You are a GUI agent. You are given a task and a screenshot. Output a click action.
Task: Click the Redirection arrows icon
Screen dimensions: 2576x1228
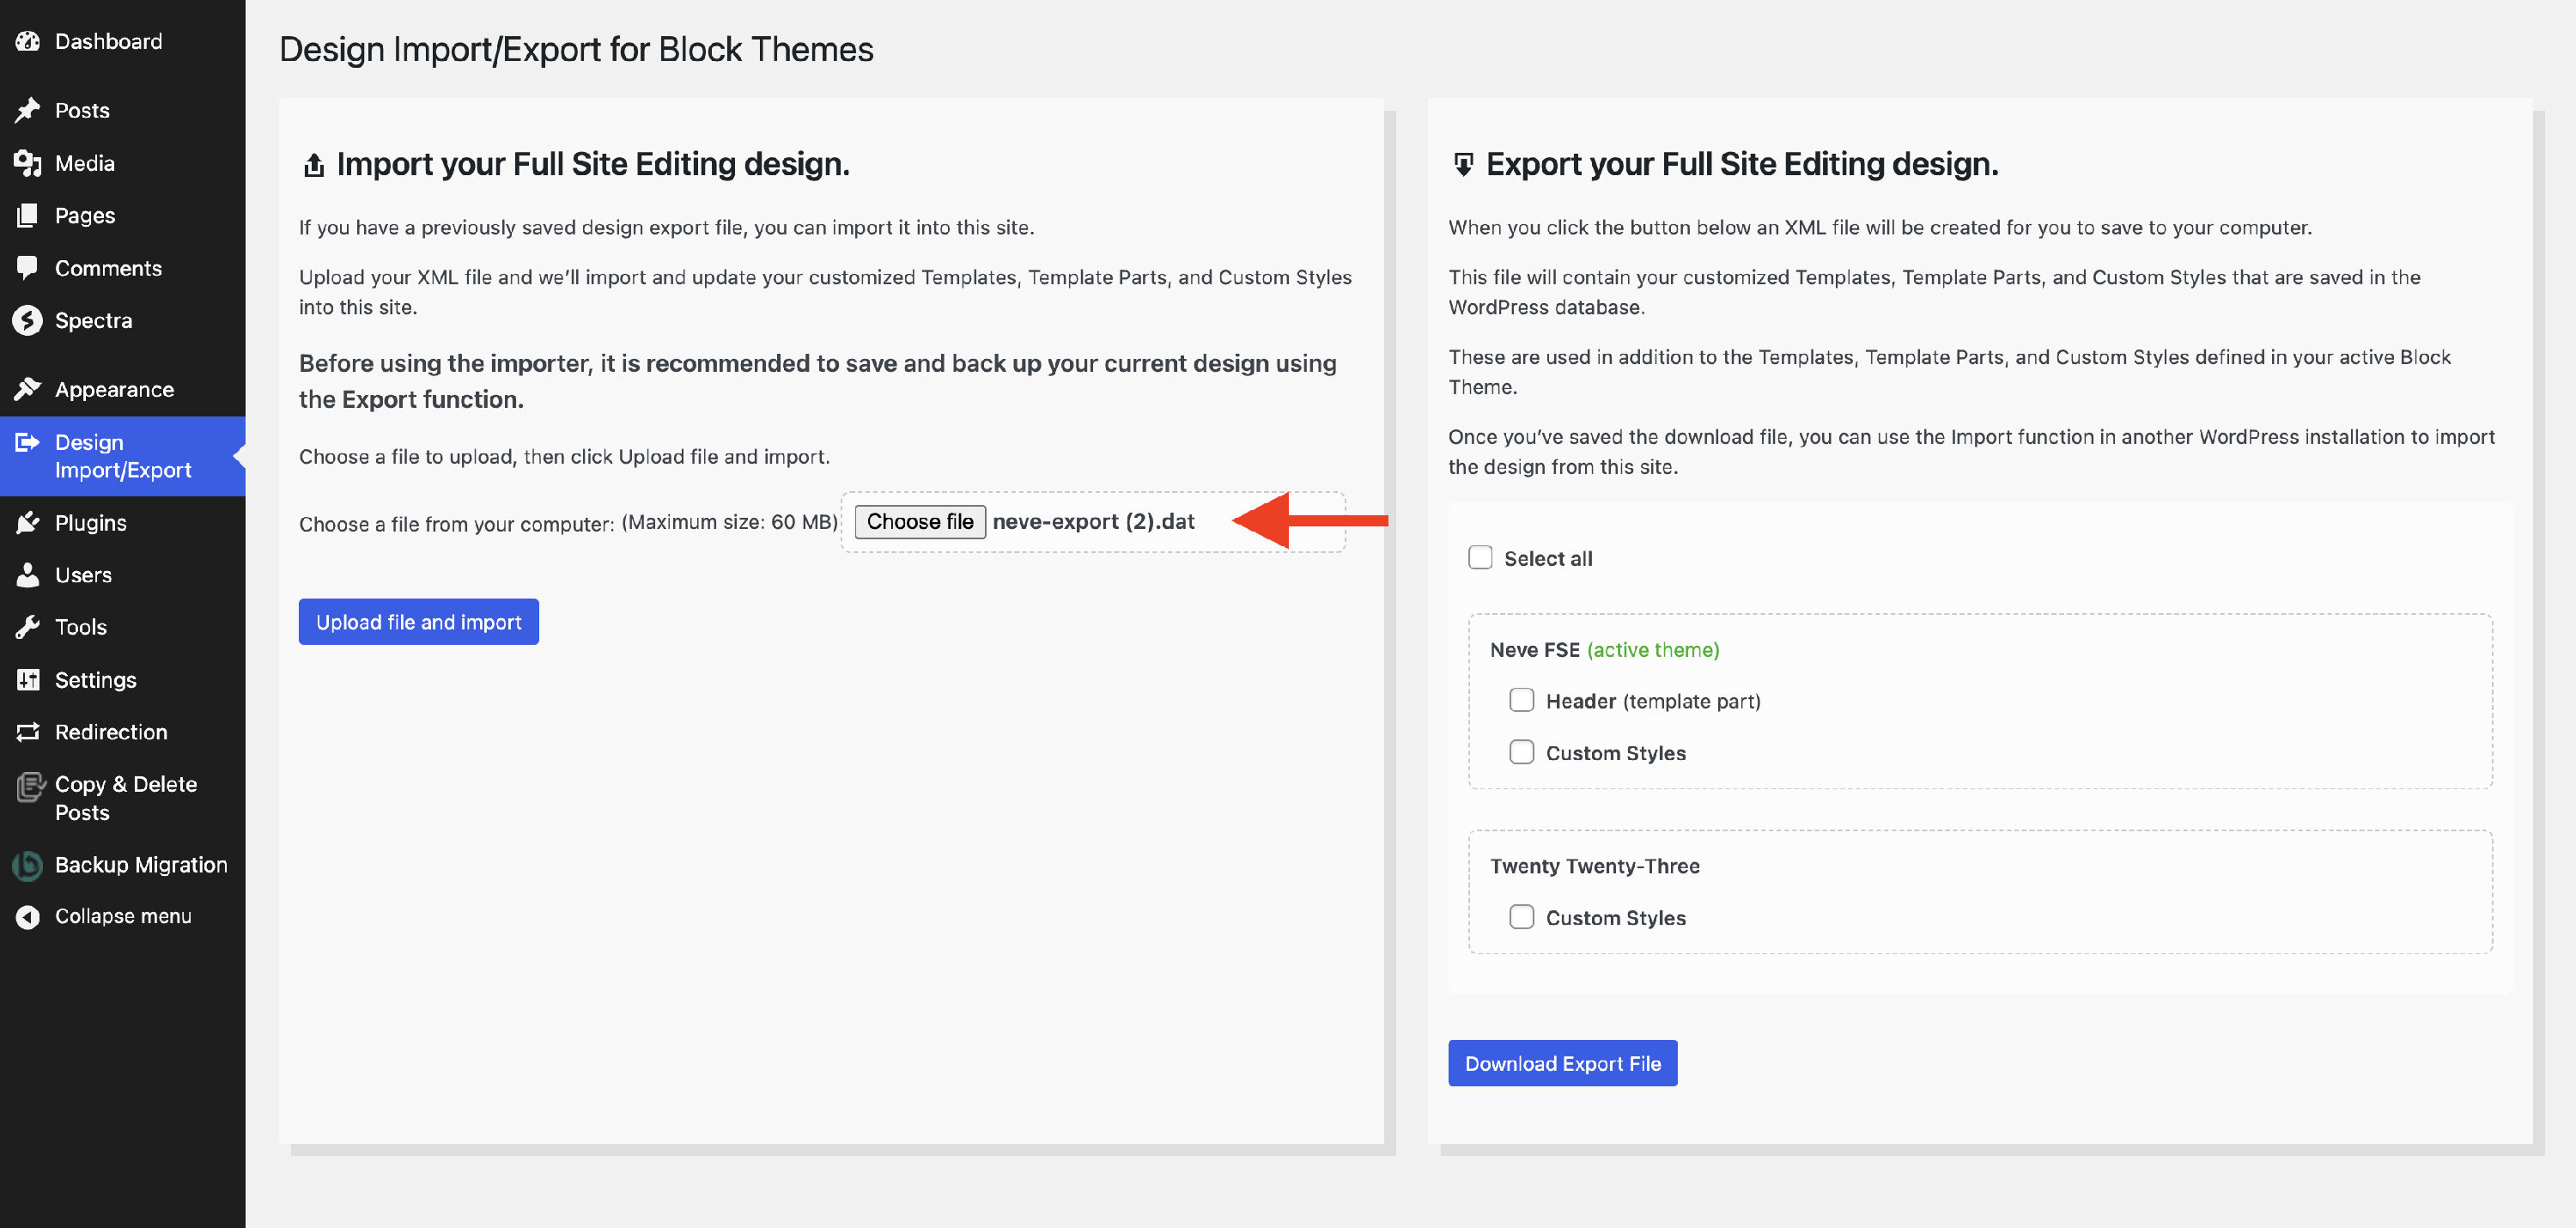pos(28,732)
